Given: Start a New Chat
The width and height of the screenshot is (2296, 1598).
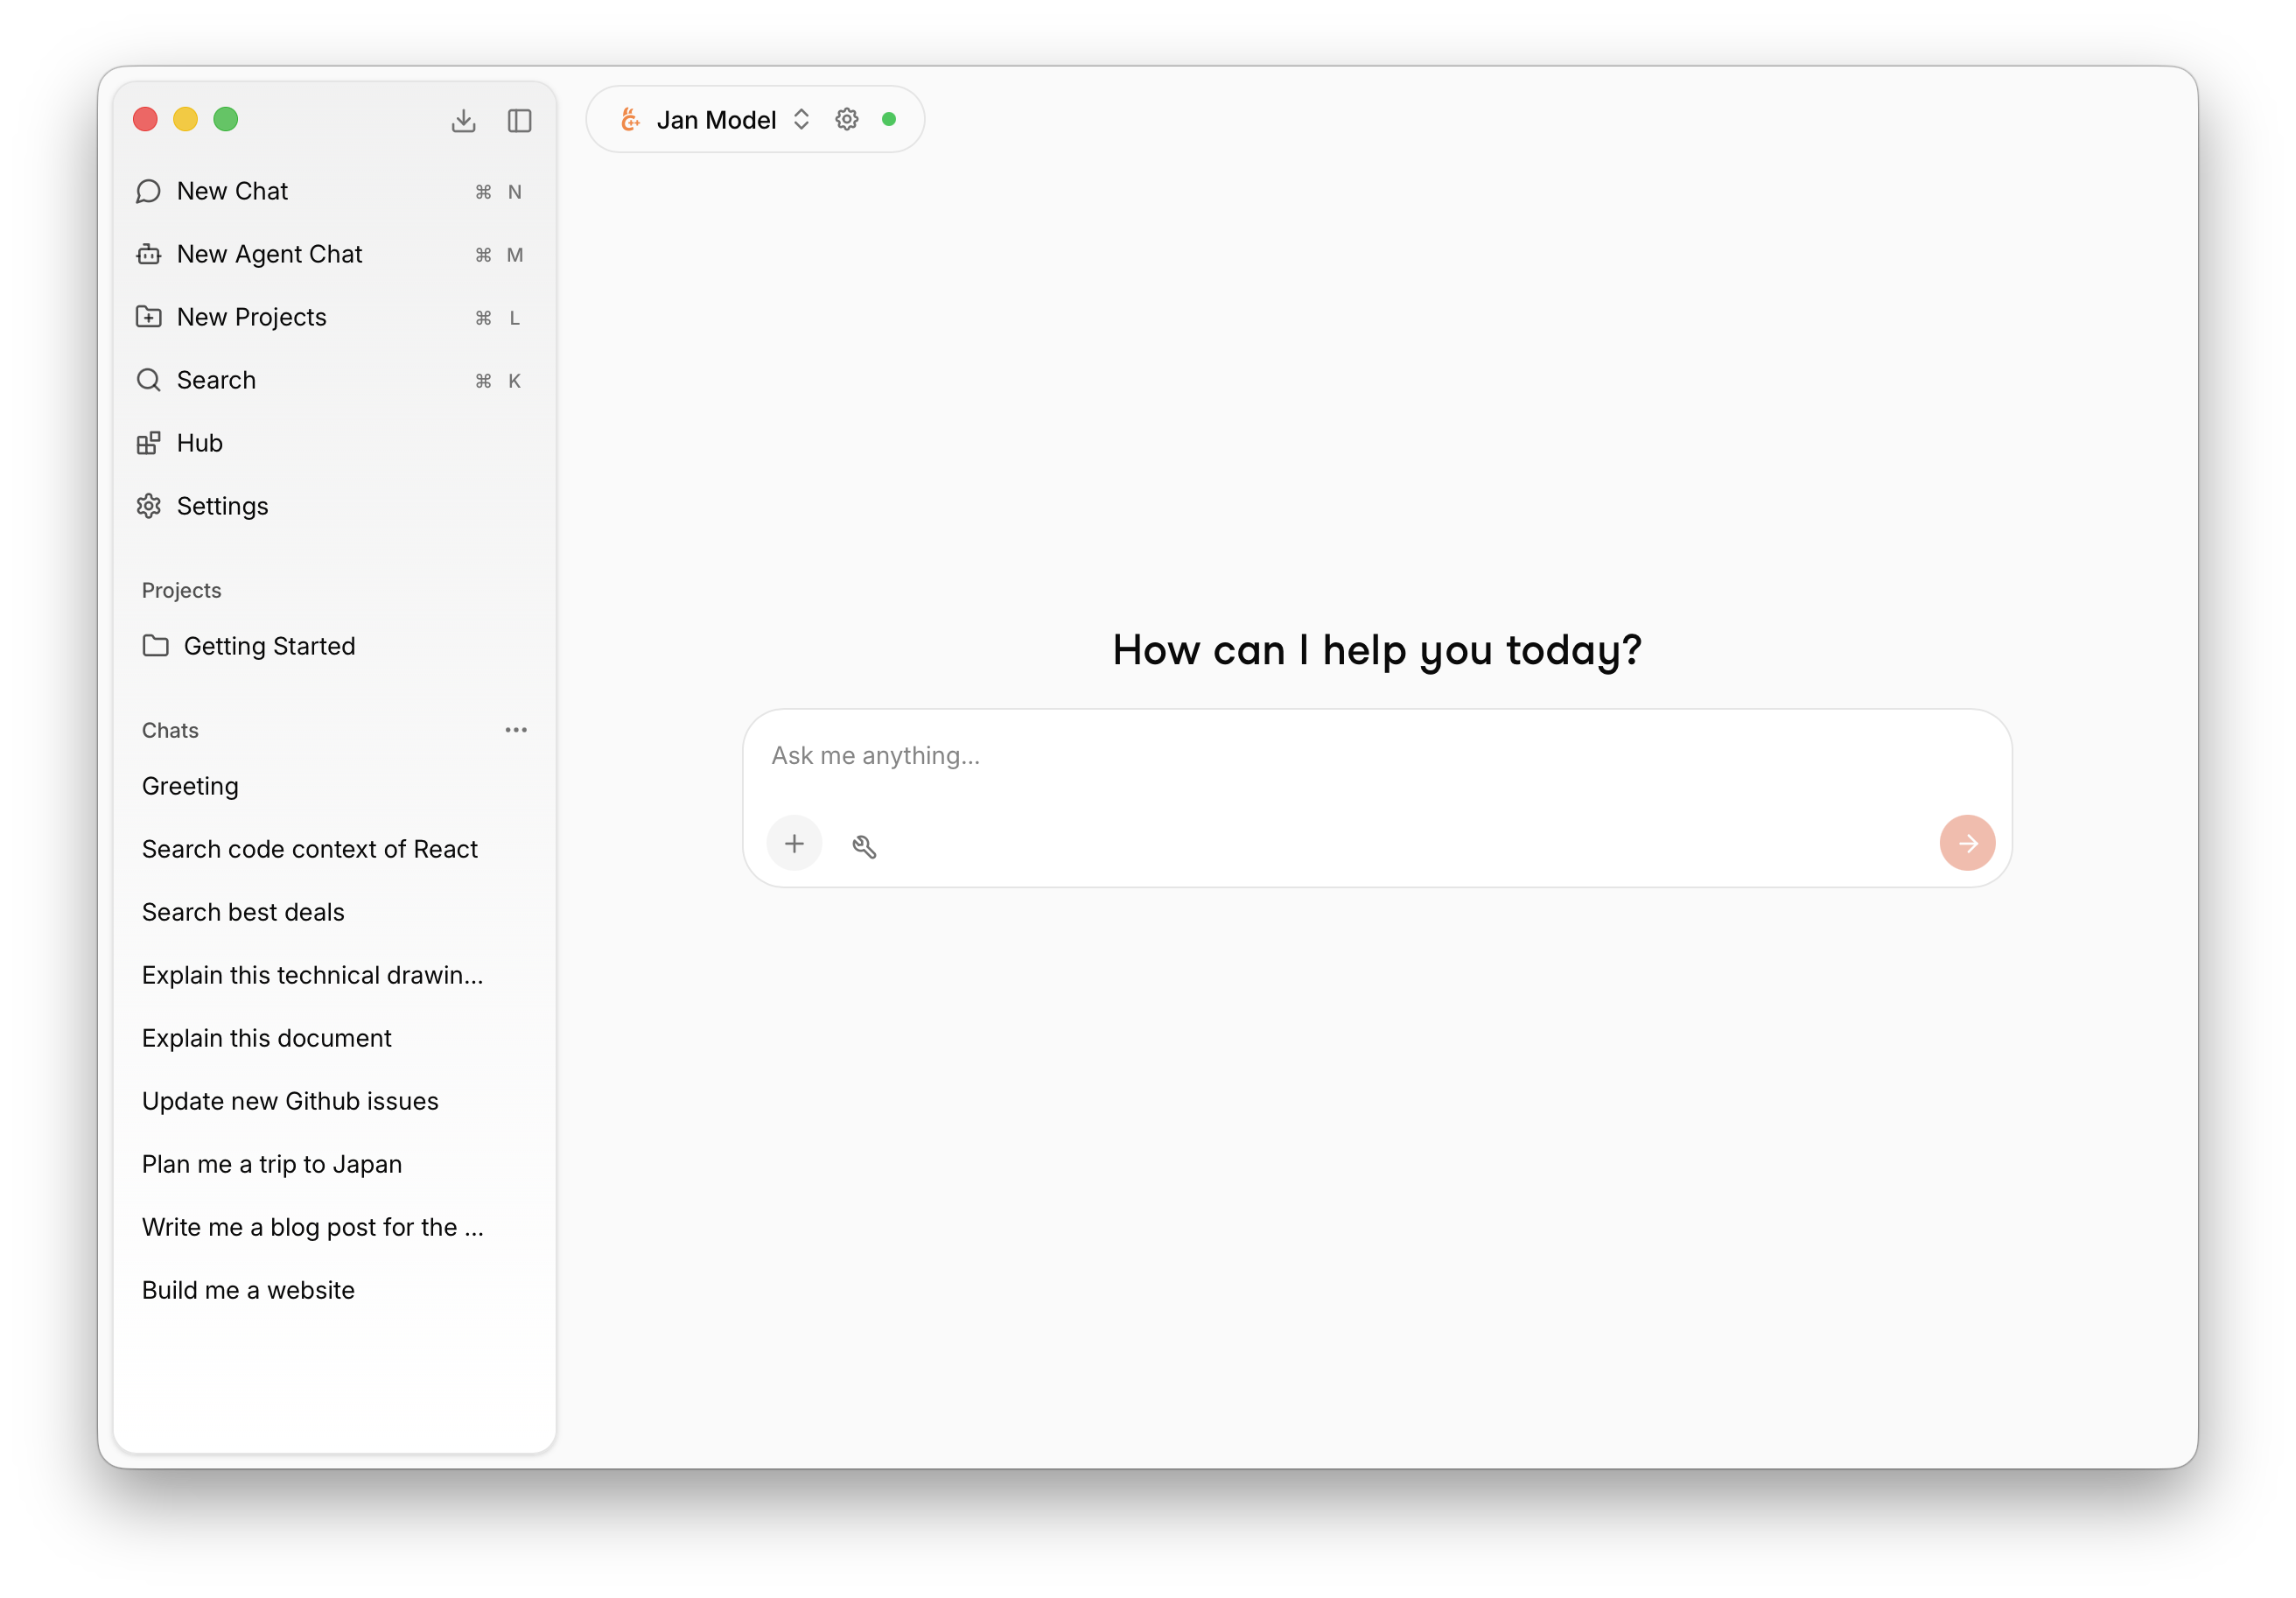Looking at the screenshot, I should pyautogui.click(x=232, y=191).
